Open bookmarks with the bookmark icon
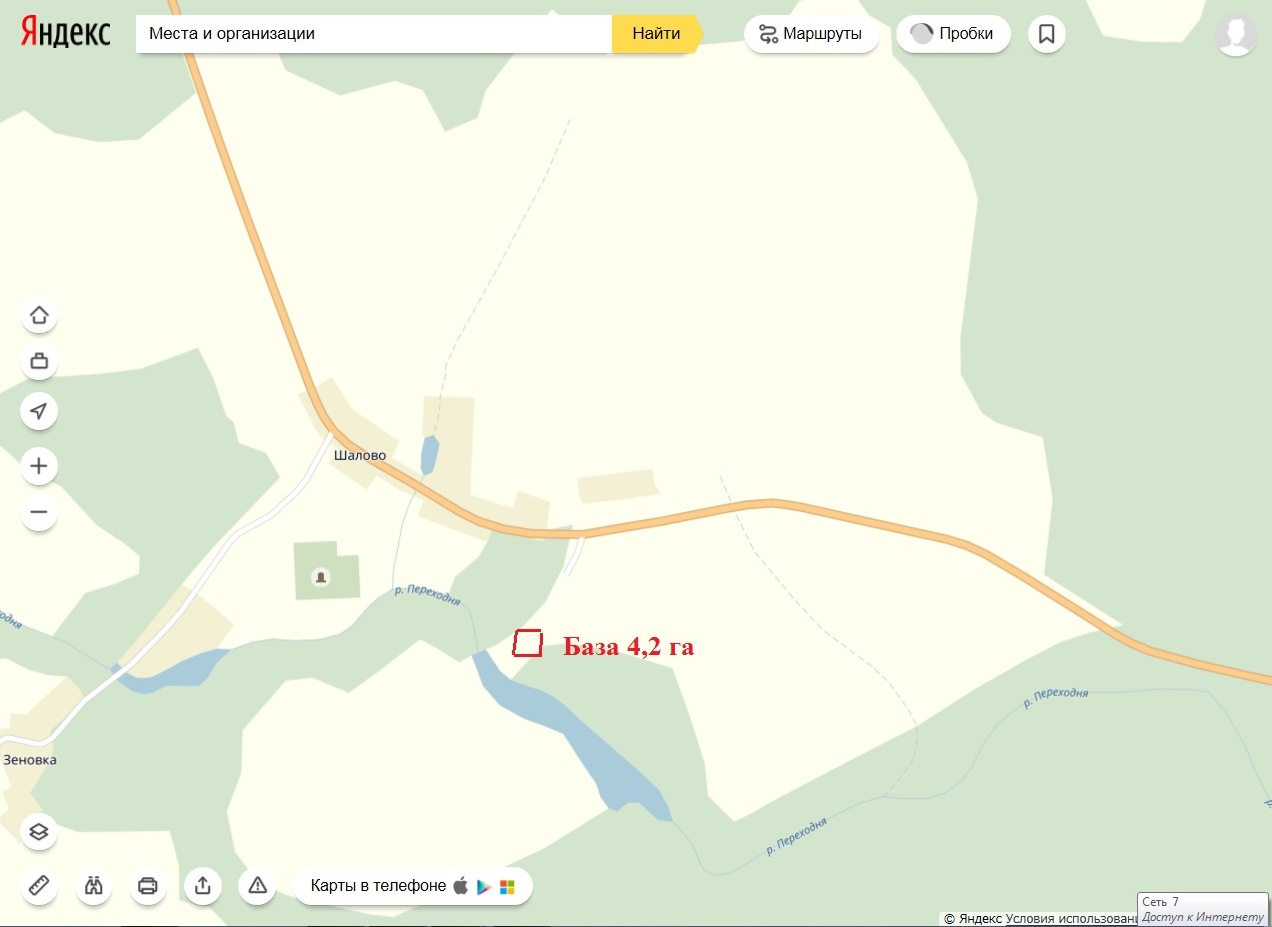 click(1047, 34)
